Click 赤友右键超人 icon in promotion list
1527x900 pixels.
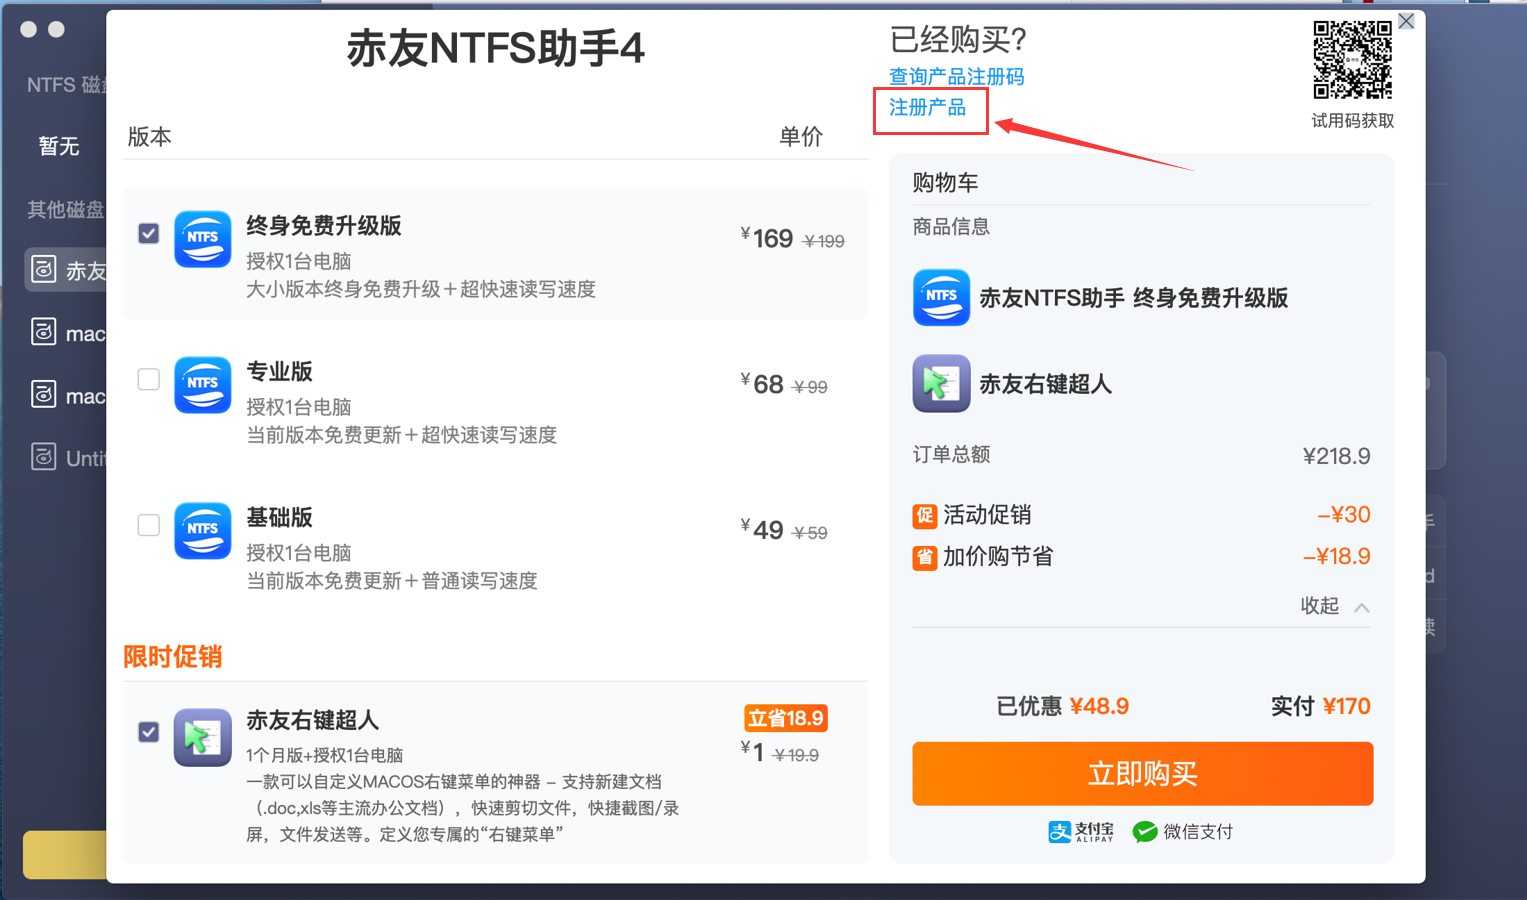click(203, 737)
